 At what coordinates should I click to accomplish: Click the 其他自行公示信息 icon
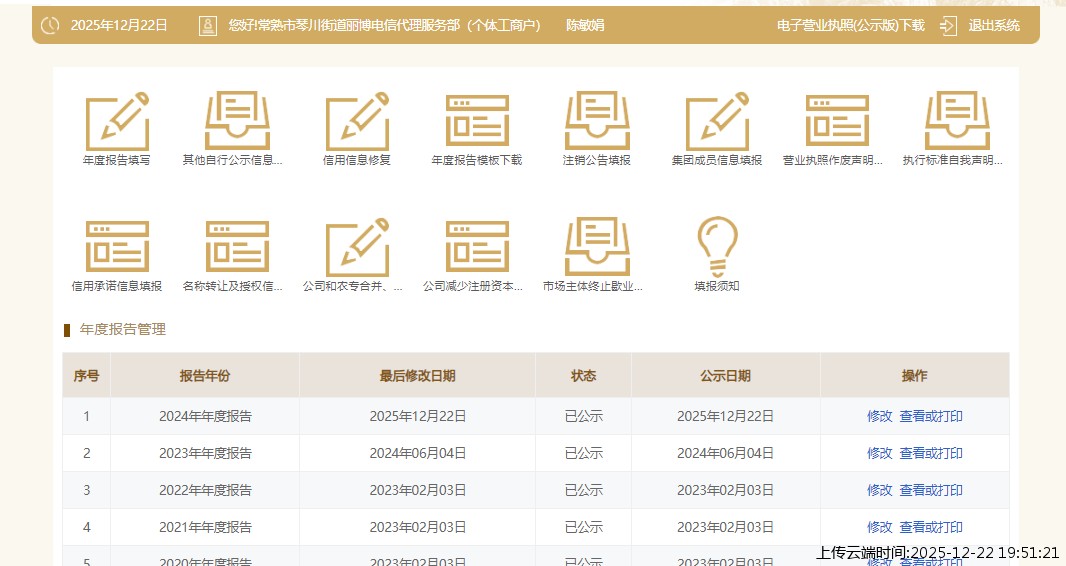[237, 122]
